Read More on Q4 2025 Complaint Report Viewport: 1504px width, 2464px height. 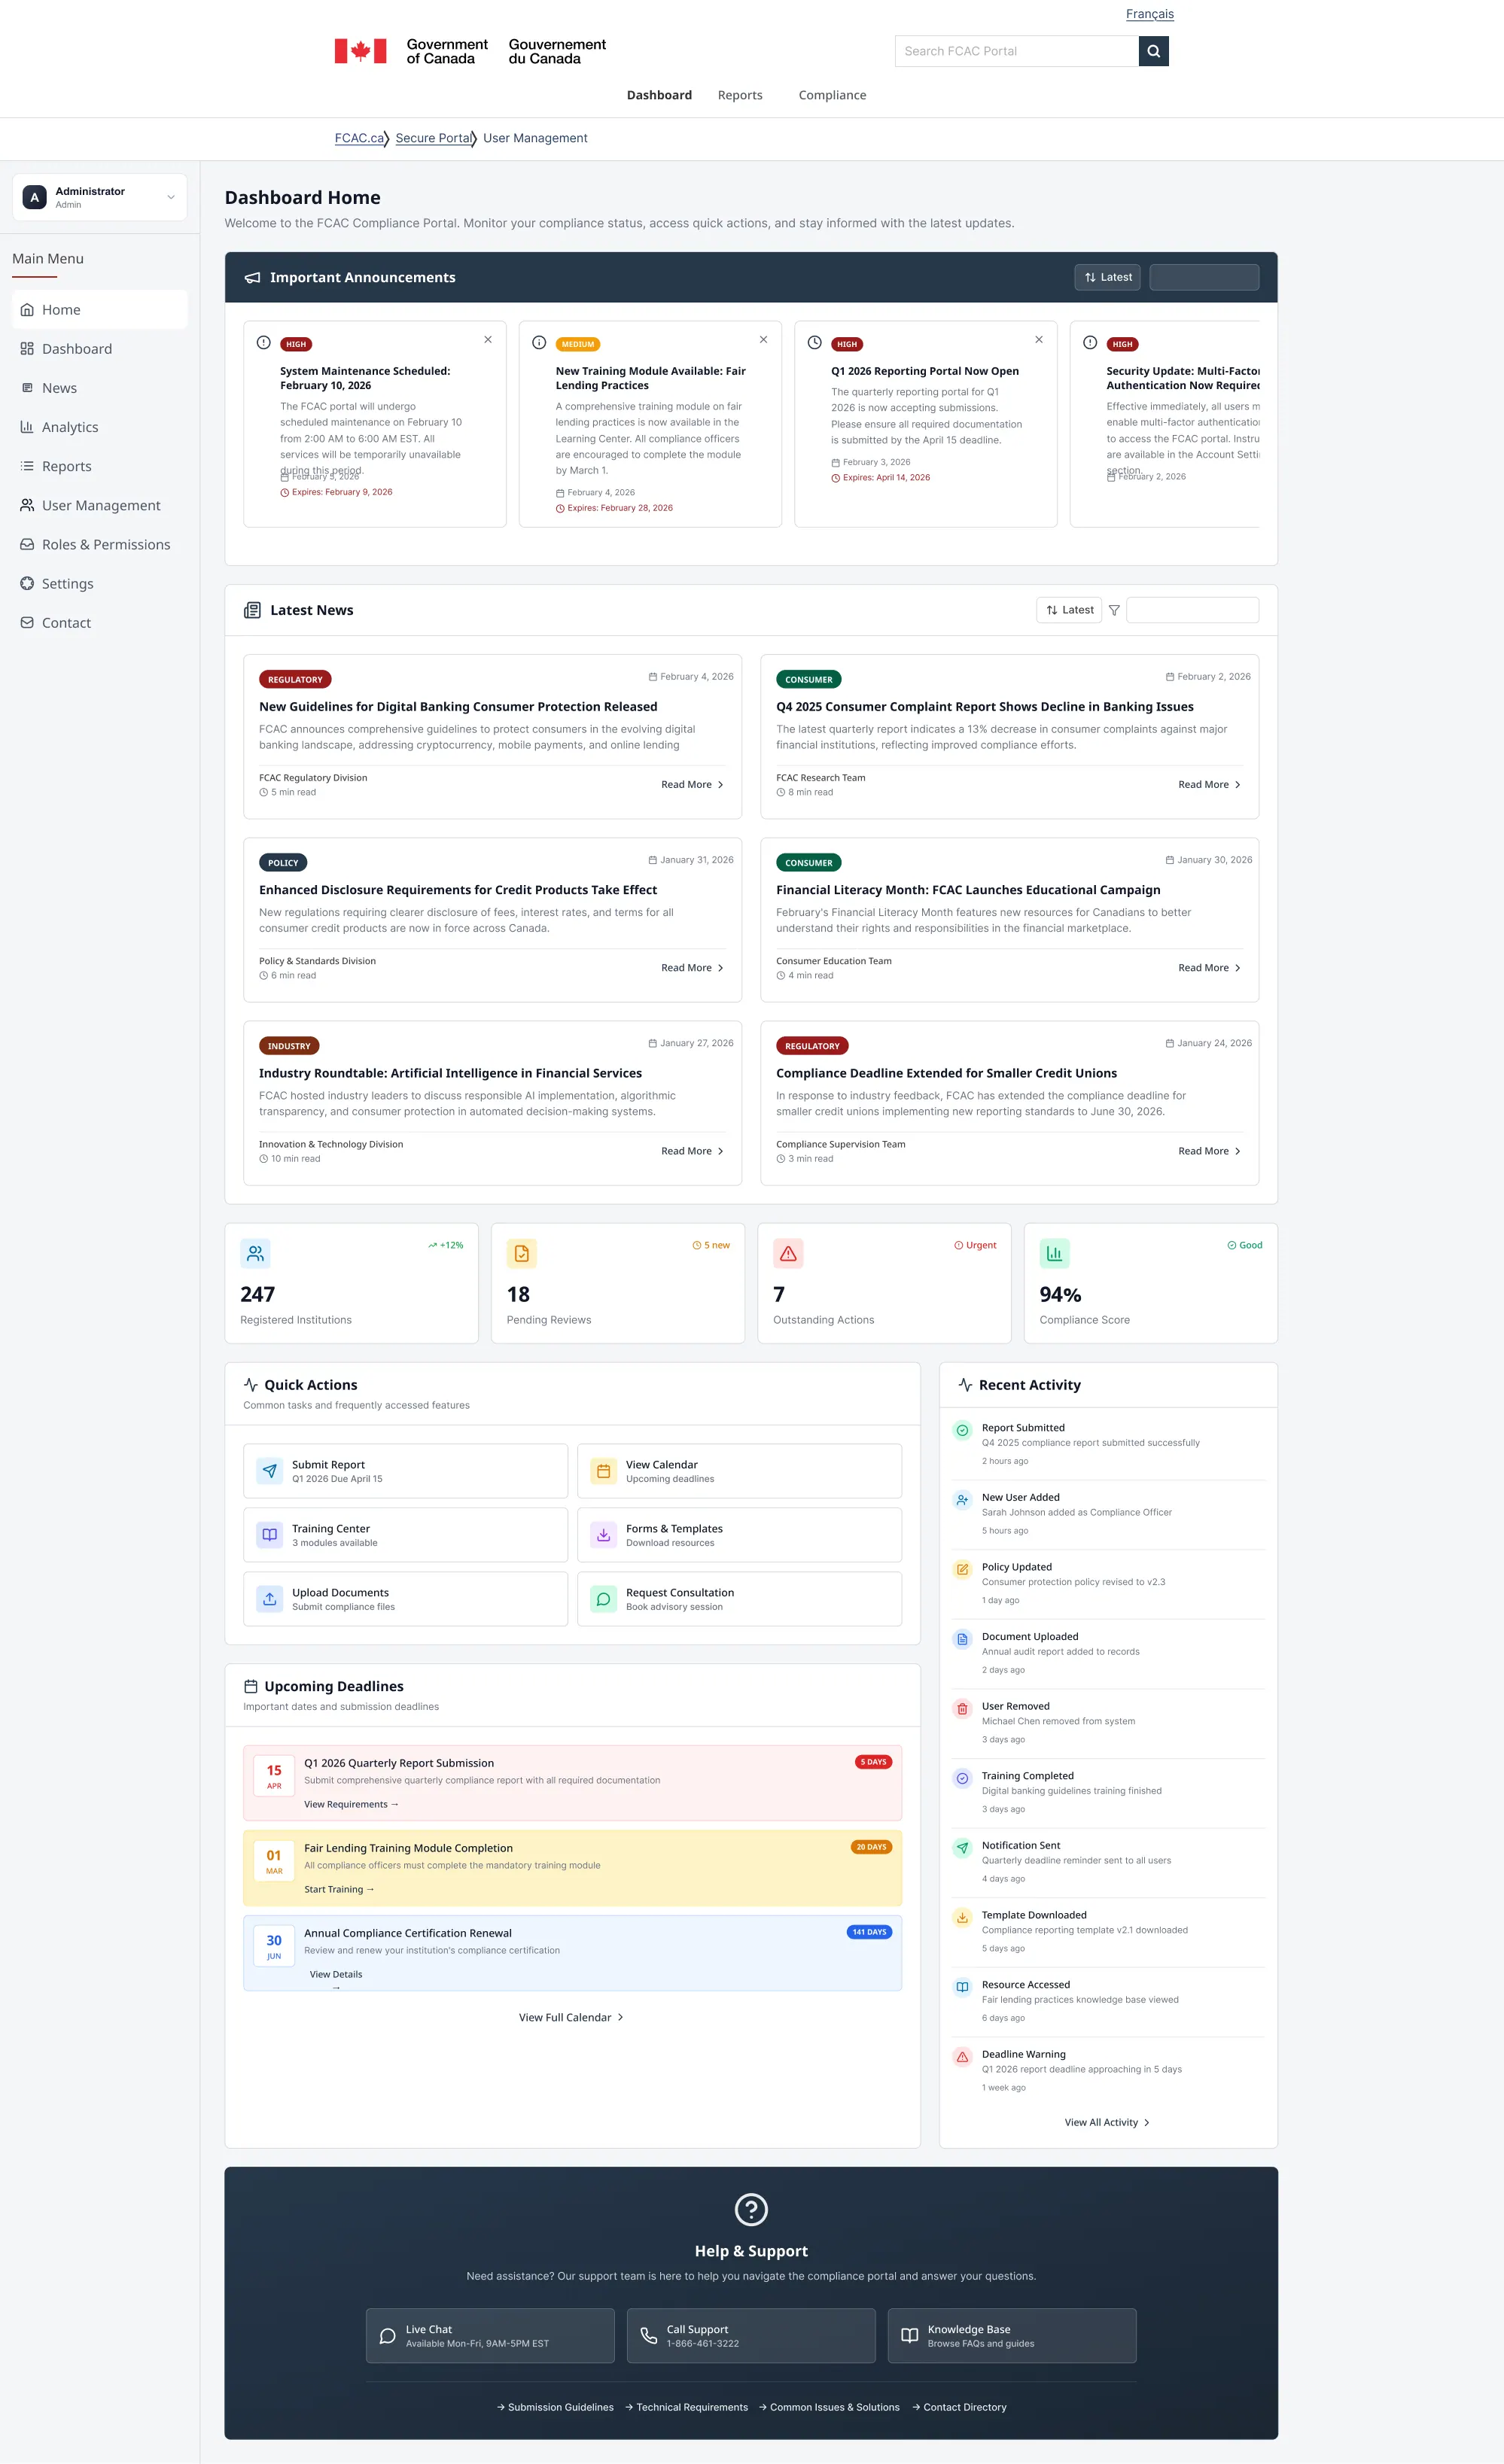[1209, 785]
